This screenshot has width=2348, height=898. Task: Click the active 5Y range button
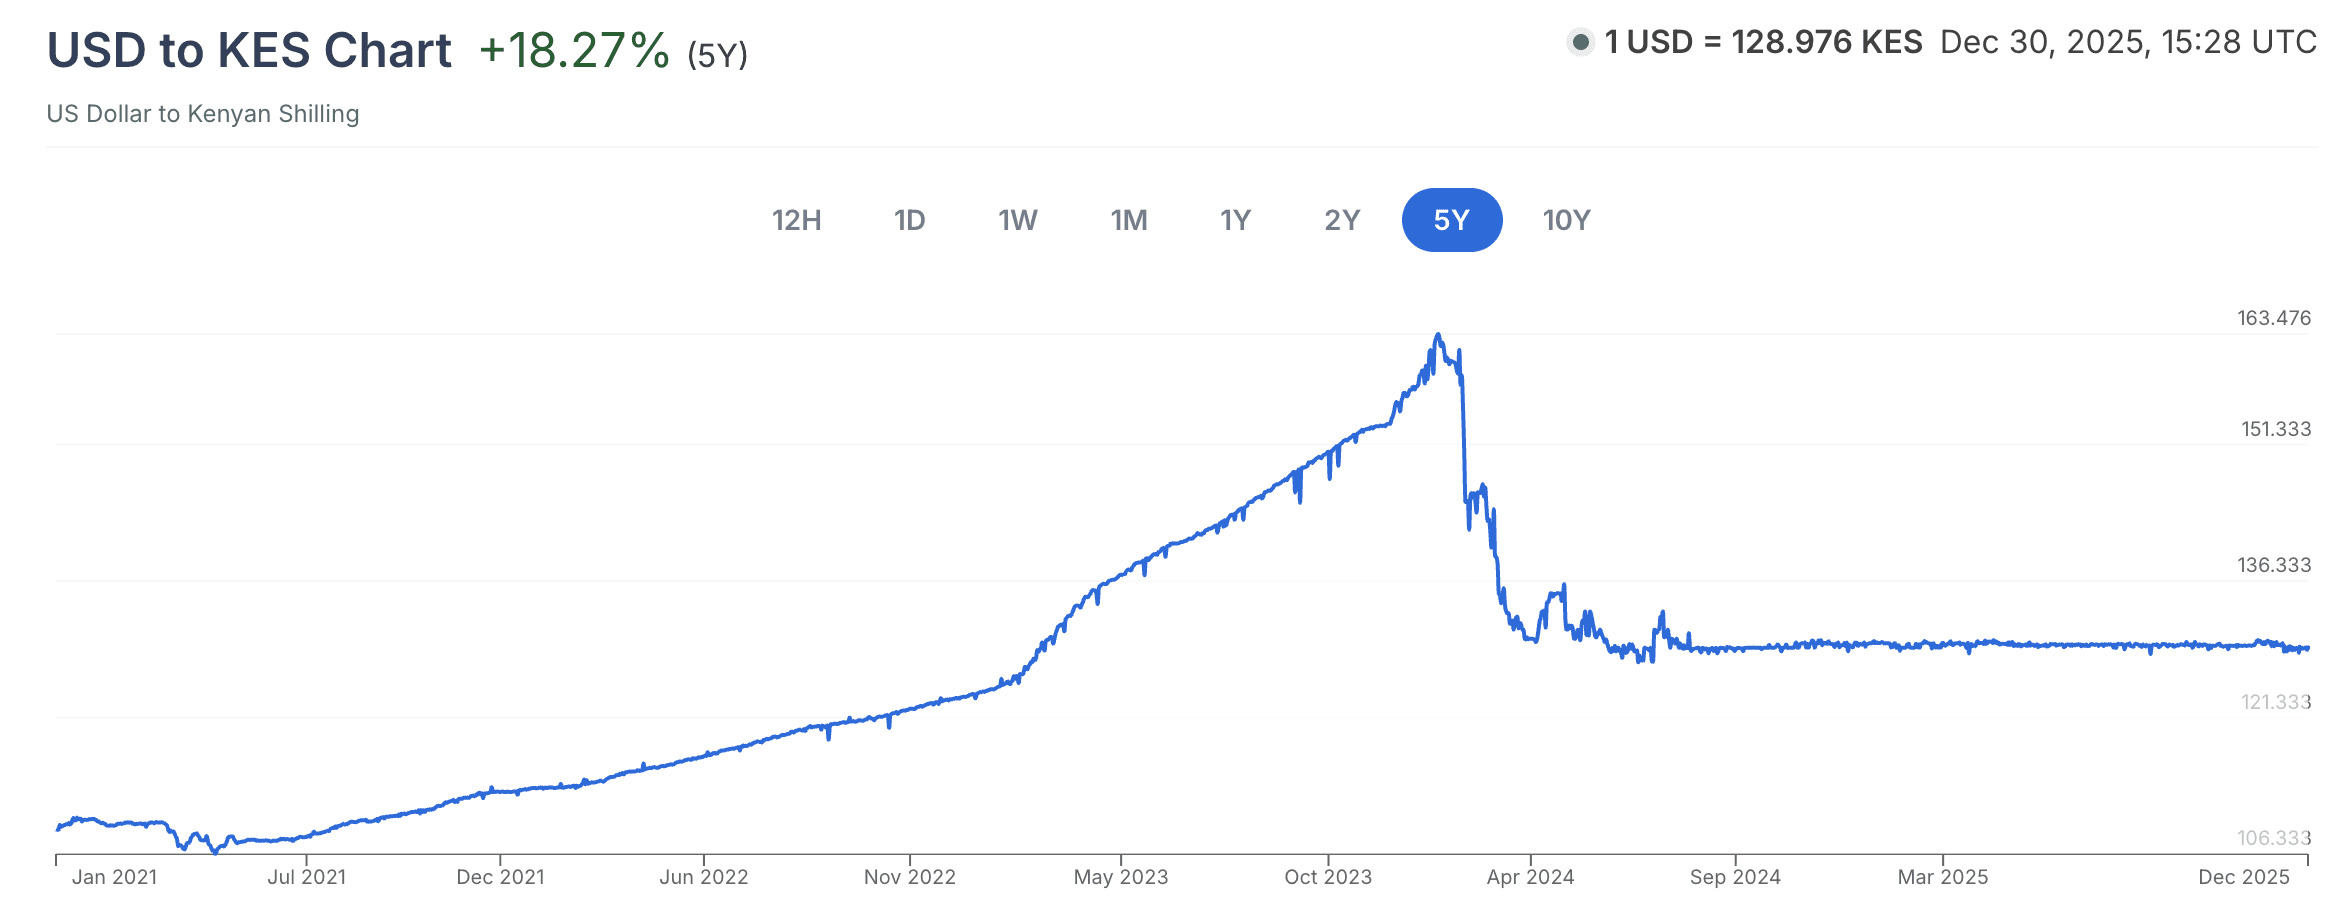coord(1451,220)
